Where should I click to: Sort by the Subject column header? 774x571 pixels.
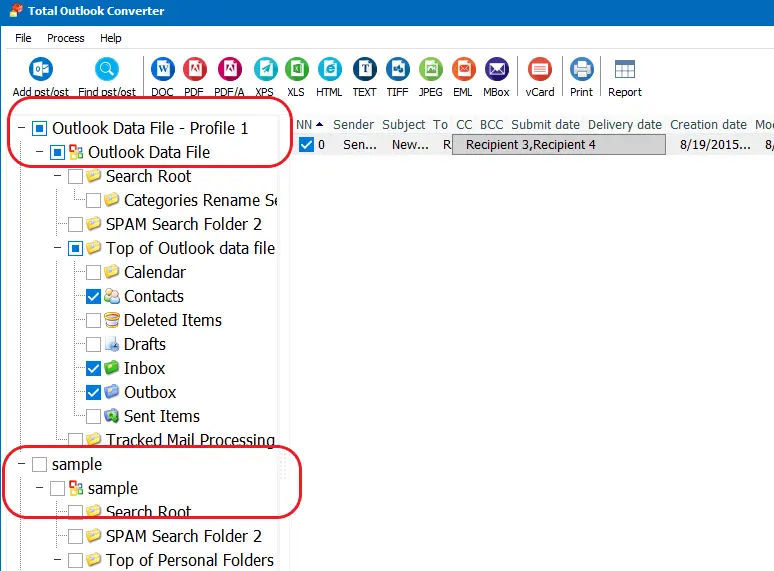(x=403, y=125)
